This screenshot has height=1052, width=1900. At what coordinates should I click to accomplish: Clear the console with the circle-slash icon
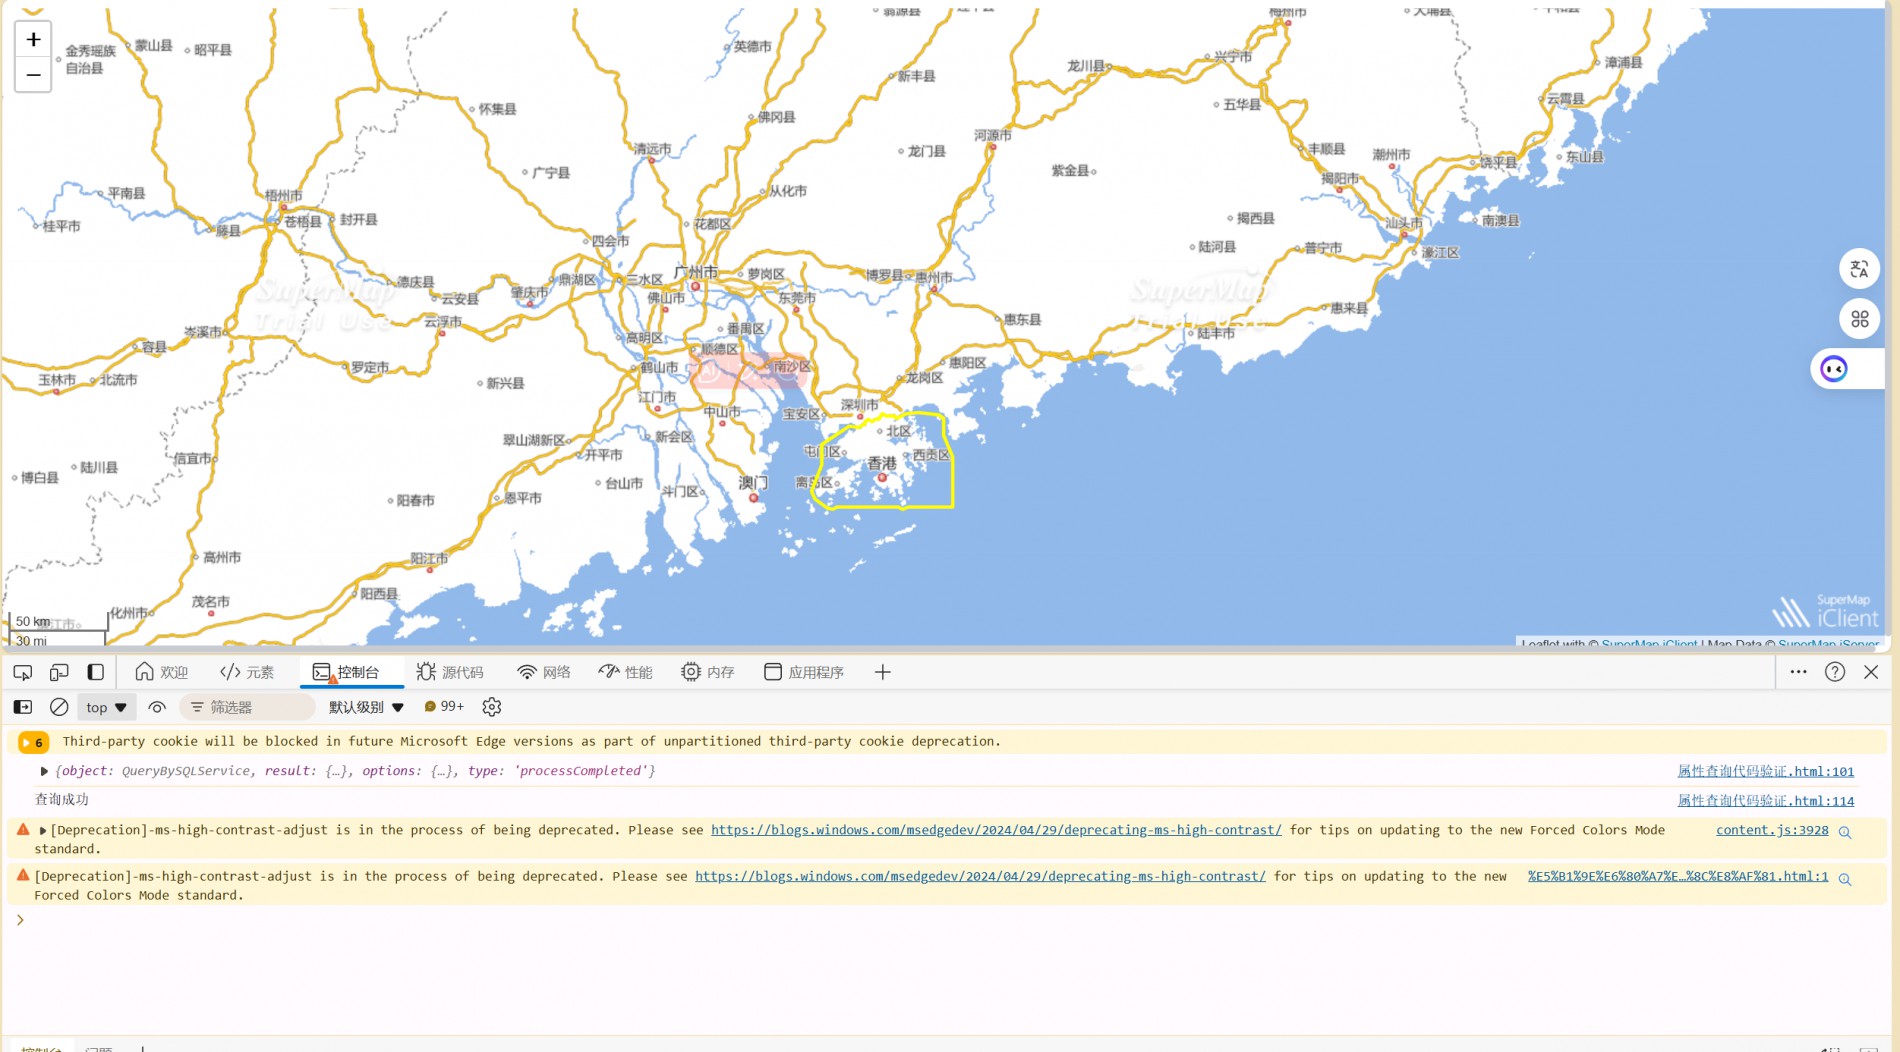click(x=59, y=707)
